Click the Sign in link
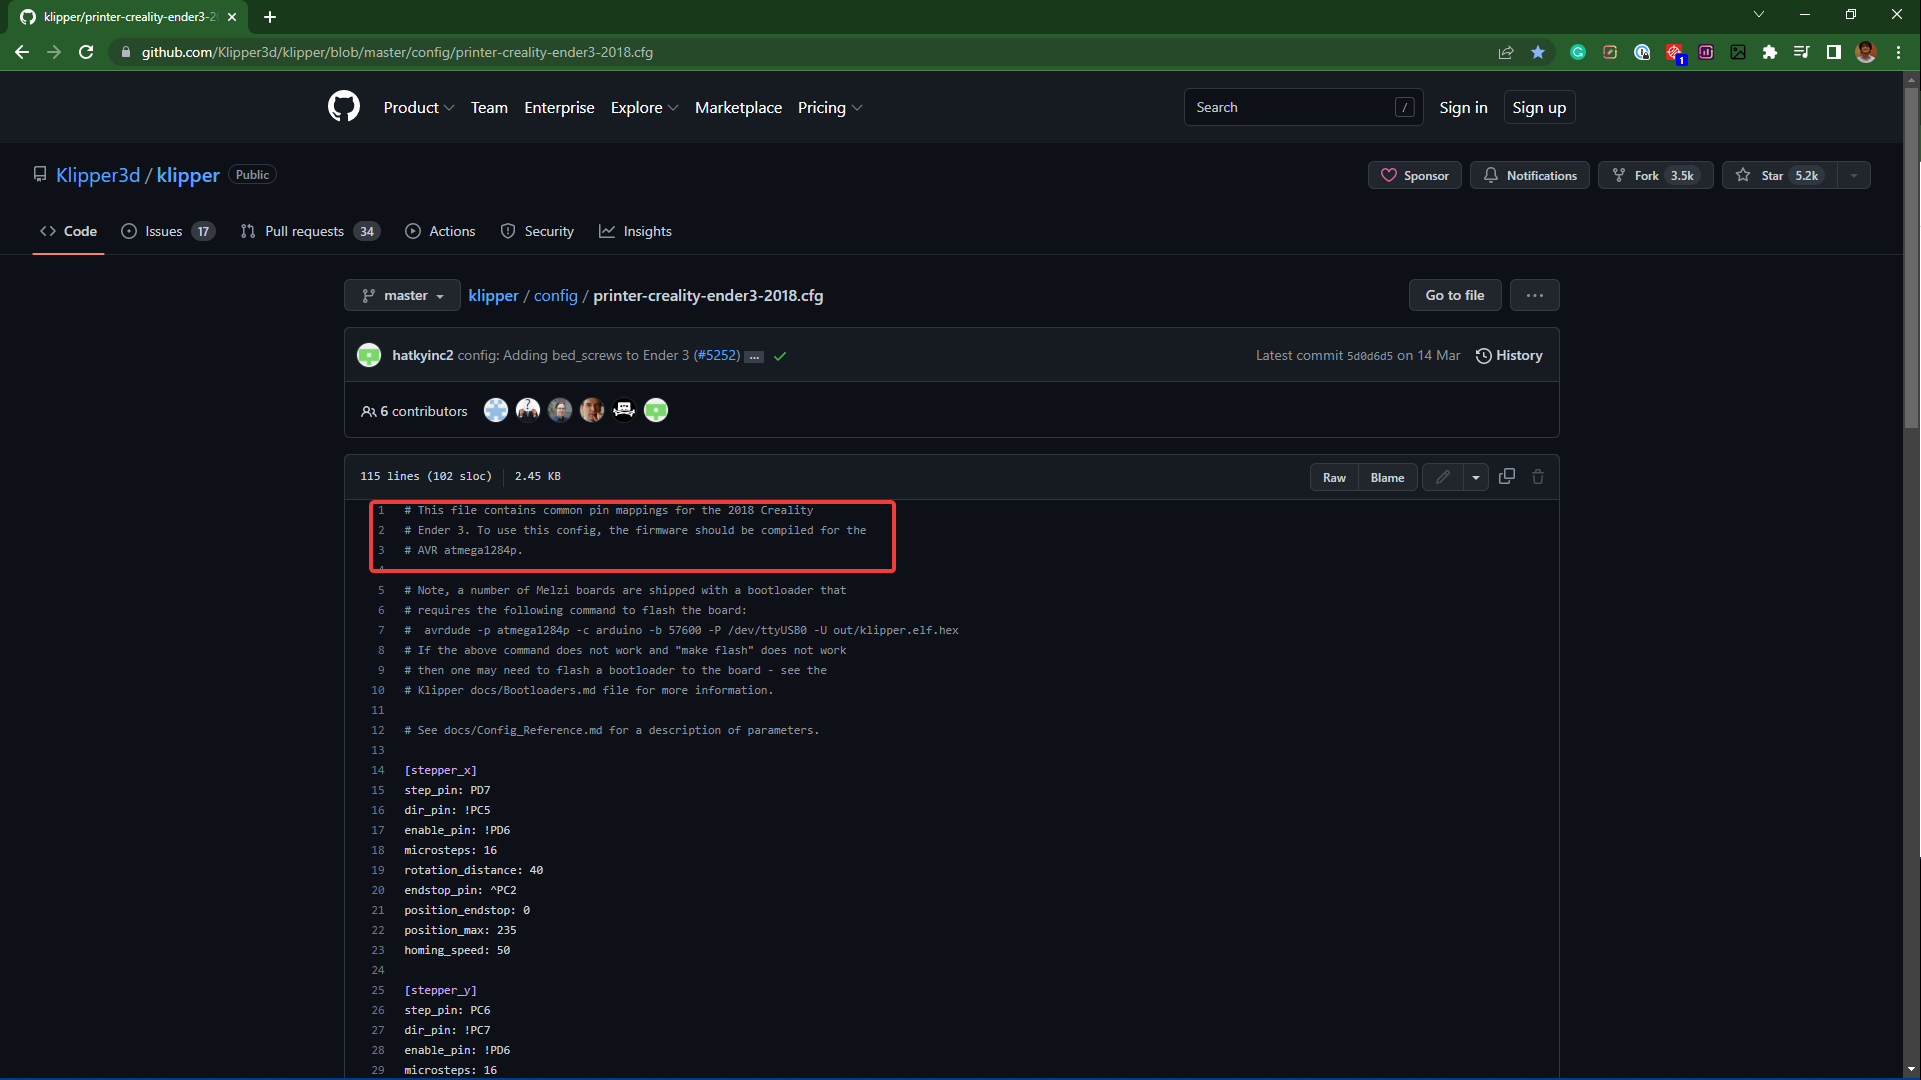Screen dimensions: 1921x1080 1463,107
